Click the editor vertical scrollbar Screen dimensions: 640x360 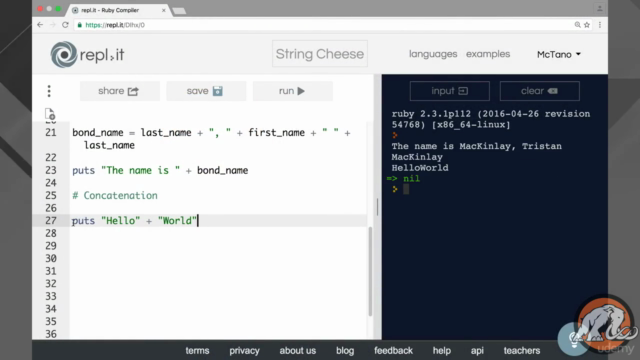[x=370, y=271]
